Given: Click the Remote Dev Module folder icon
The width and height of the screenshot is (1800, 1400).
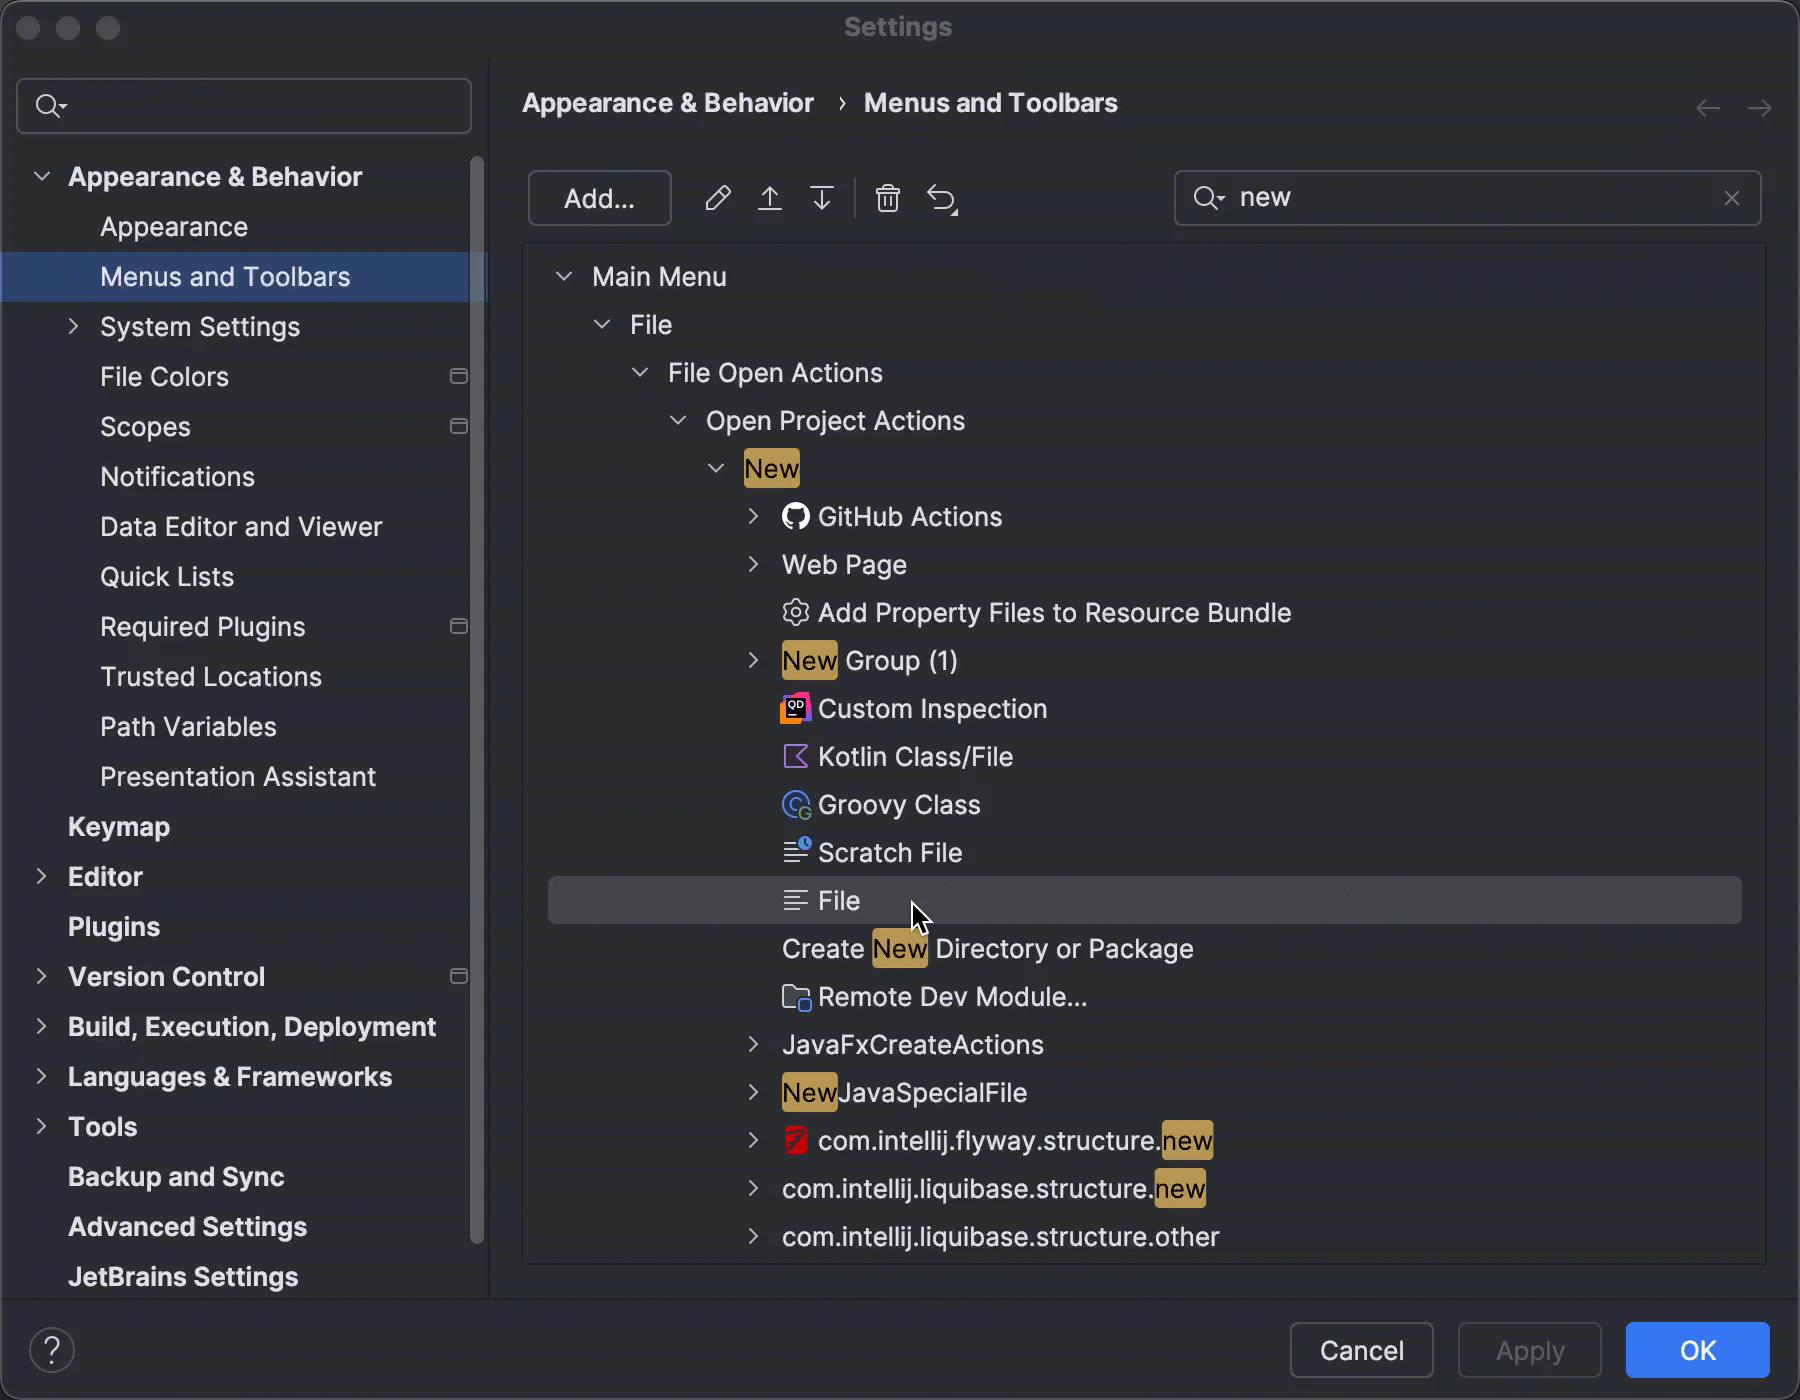Looking at the screenshot, I should point(795,996).
